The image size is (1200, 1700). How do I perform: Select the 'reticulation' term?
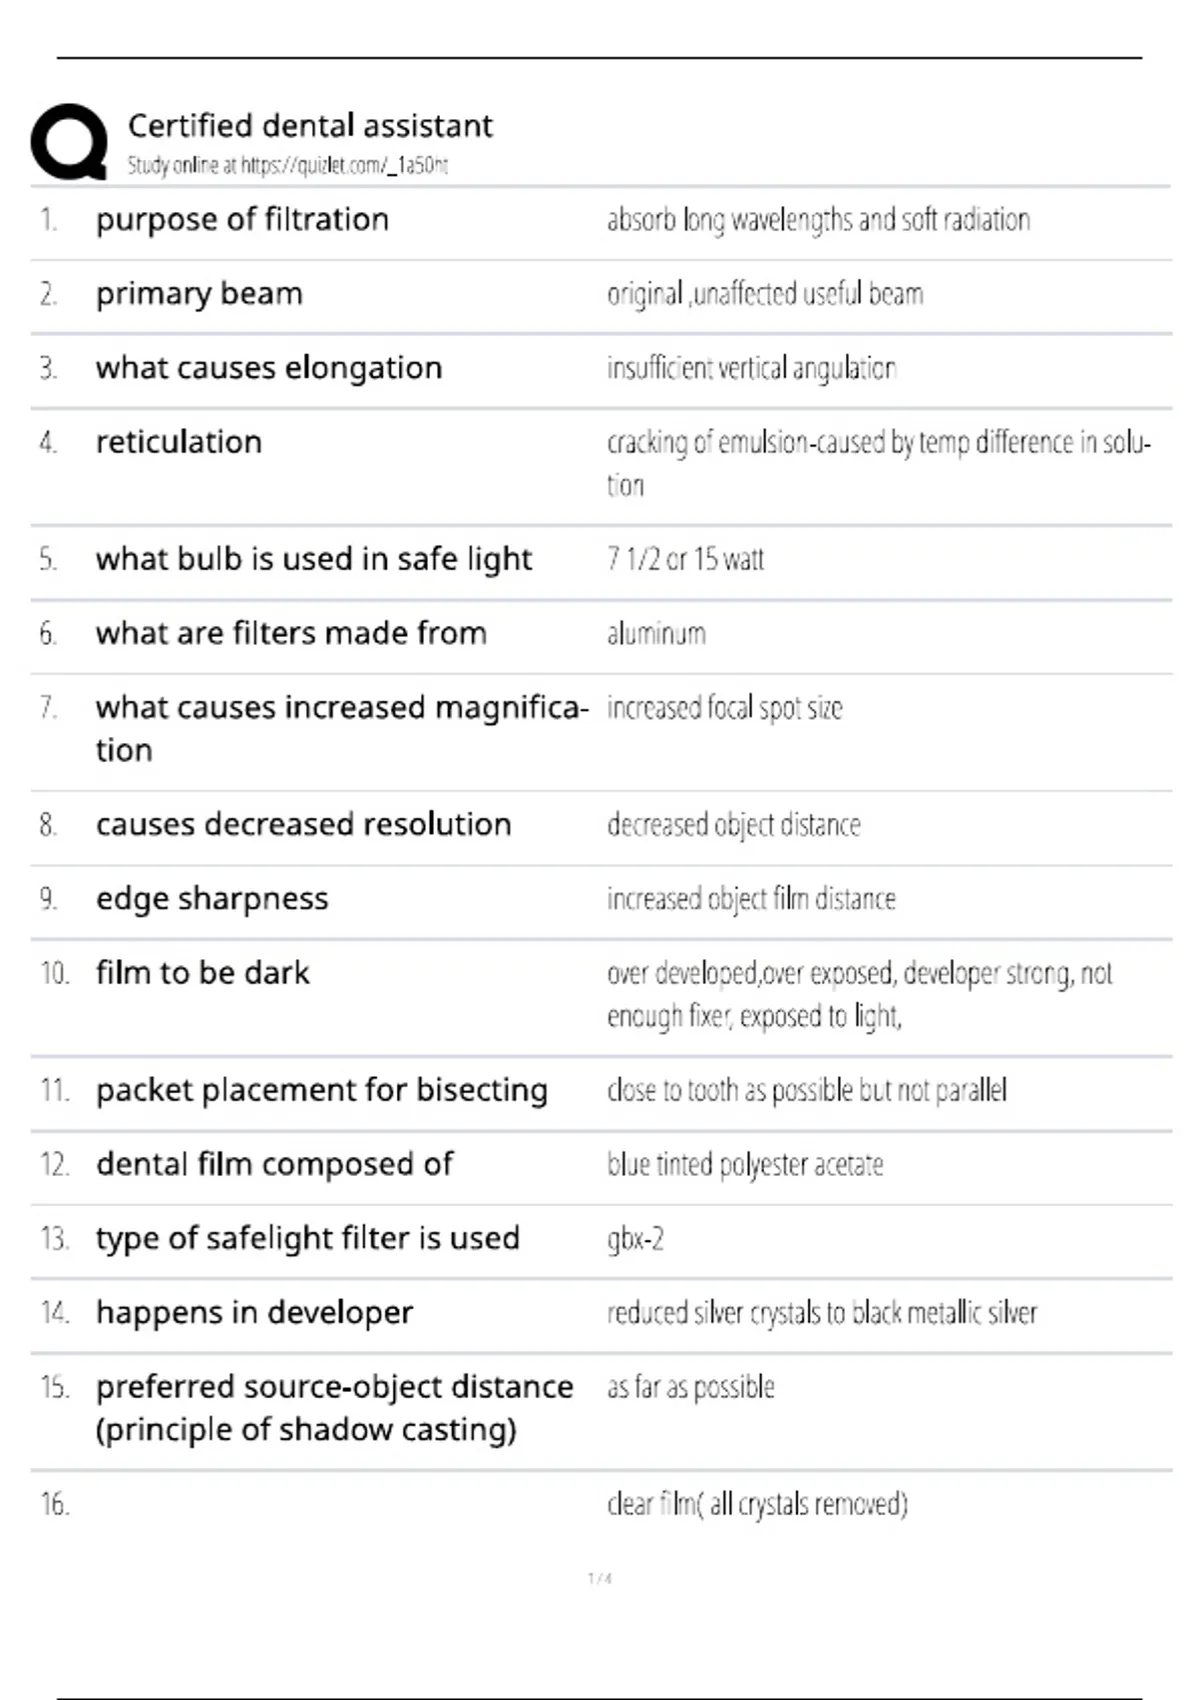(x=179, y=442)
